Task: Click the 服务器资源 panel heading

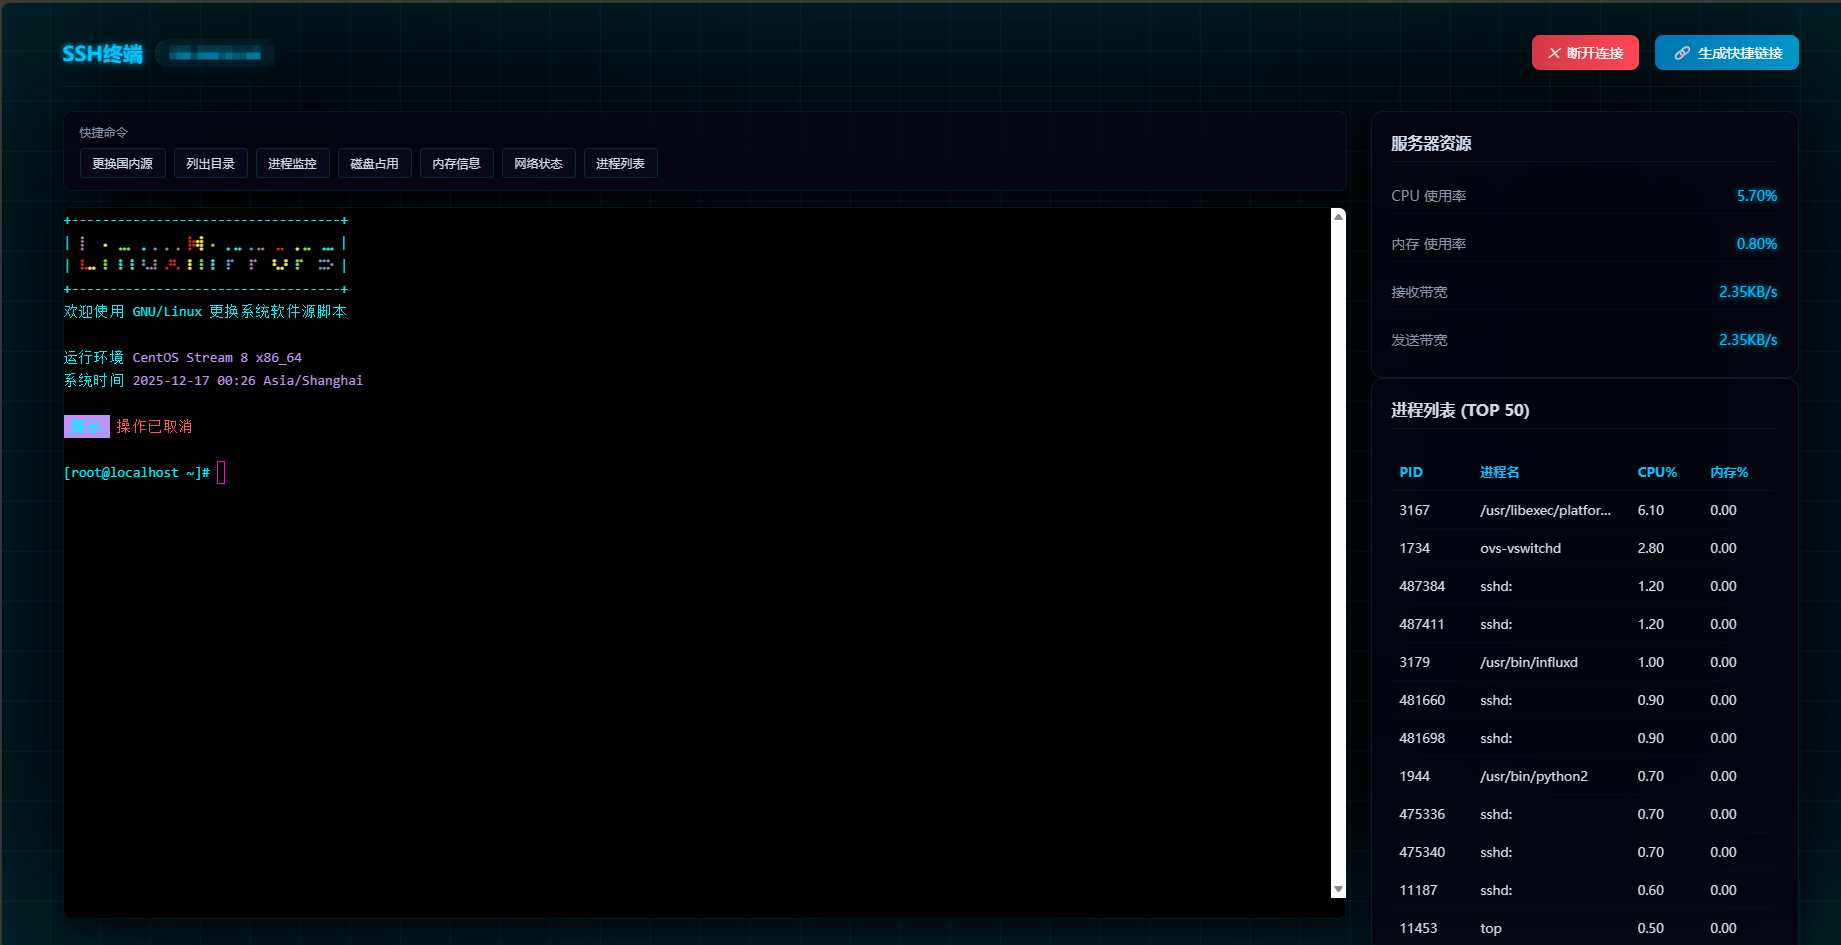Action: tap(1431, 143)
